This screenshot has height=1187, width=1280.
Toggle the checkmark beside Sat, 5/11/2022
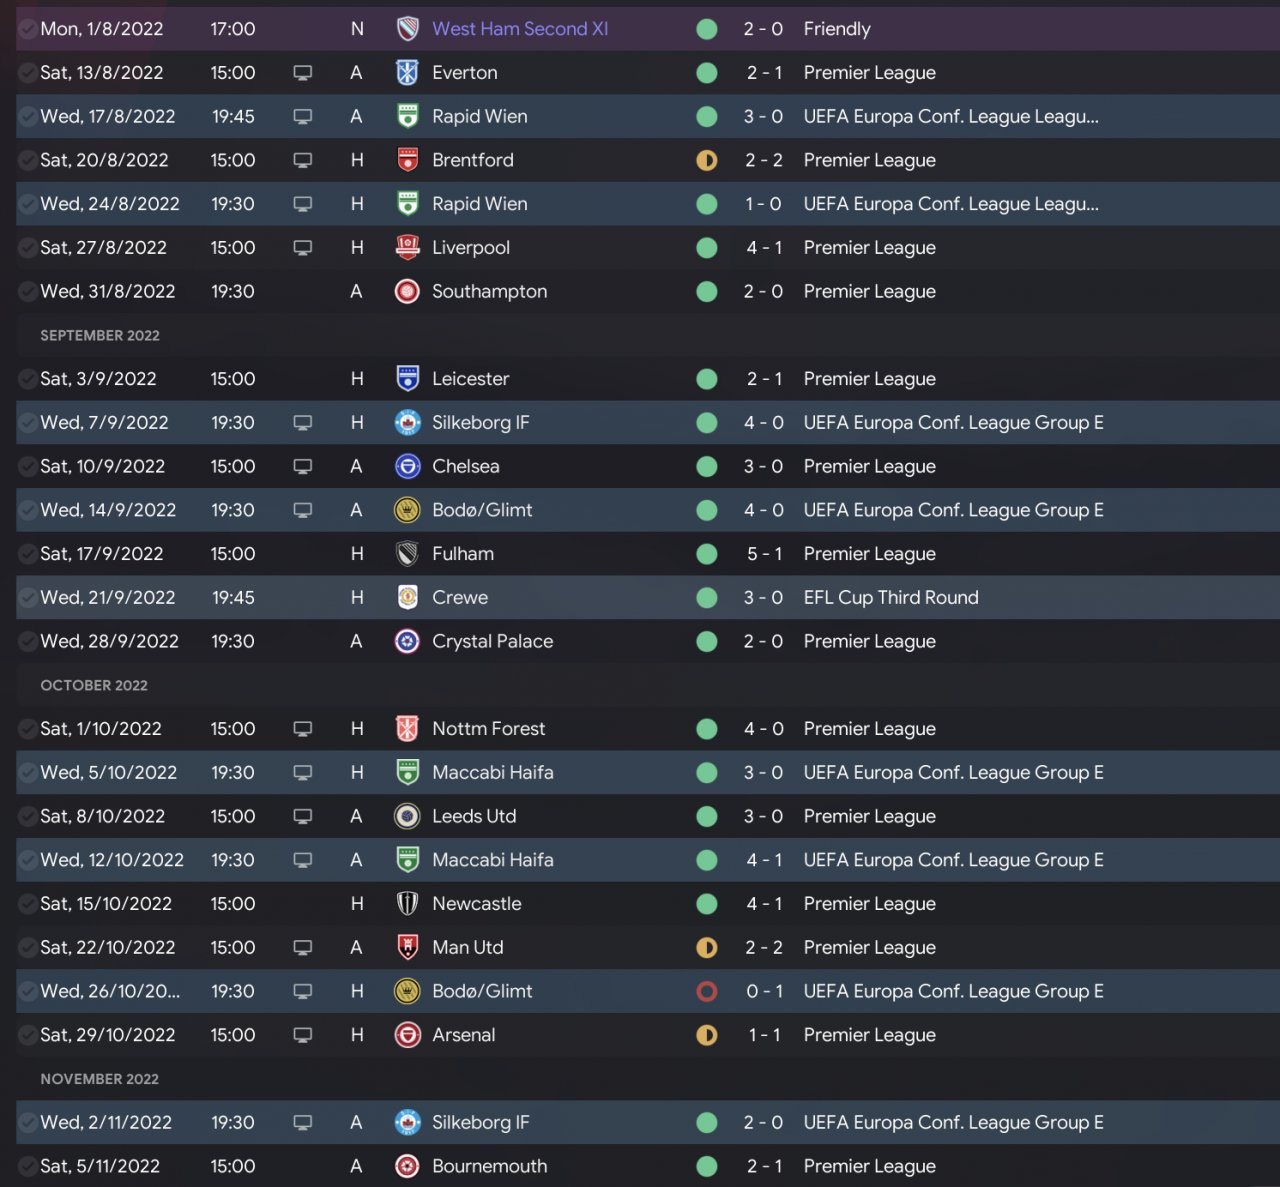[x=28, y=1167]
